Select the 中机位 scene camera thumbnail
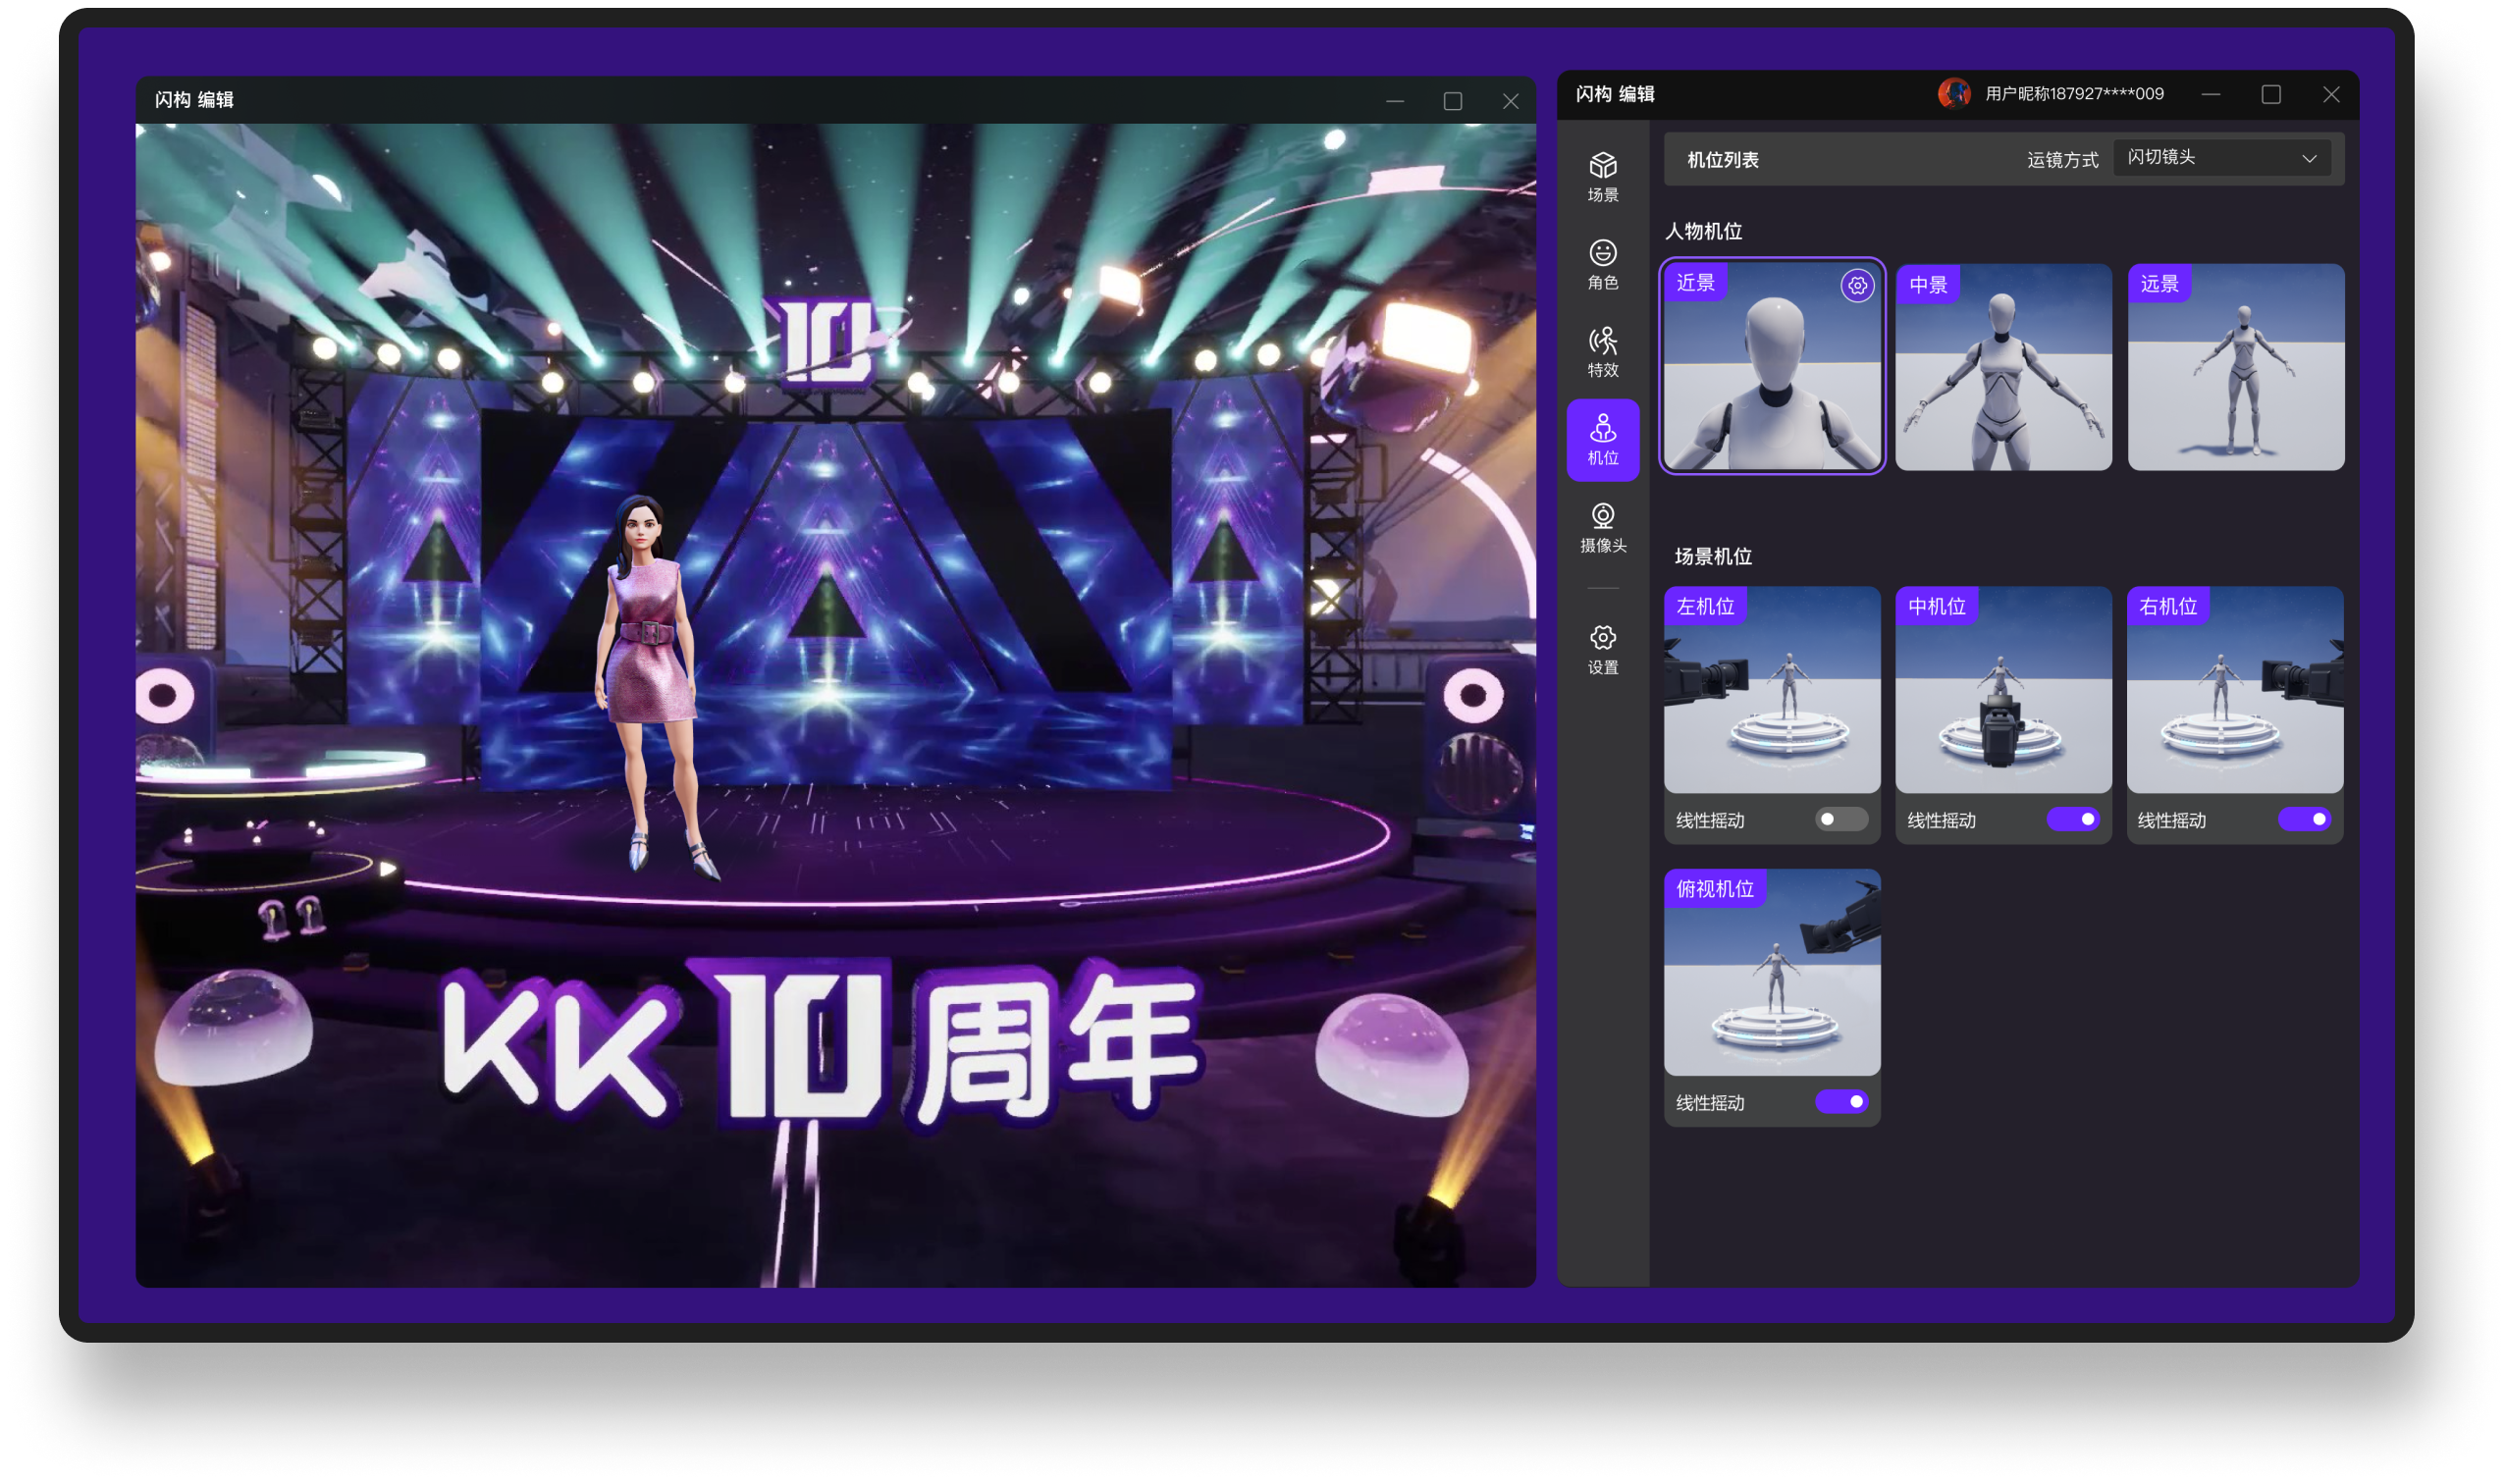This screenshot has width=2505, height=1484. [2003, 690]
